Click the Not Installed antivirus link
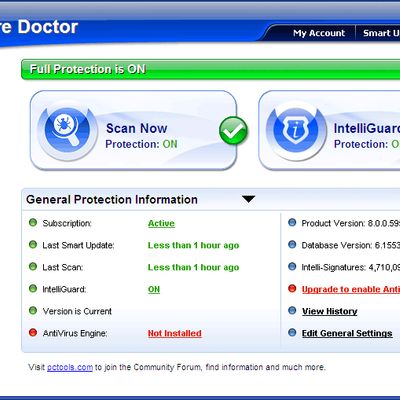 pyautogui.click(x=175, y=333)
